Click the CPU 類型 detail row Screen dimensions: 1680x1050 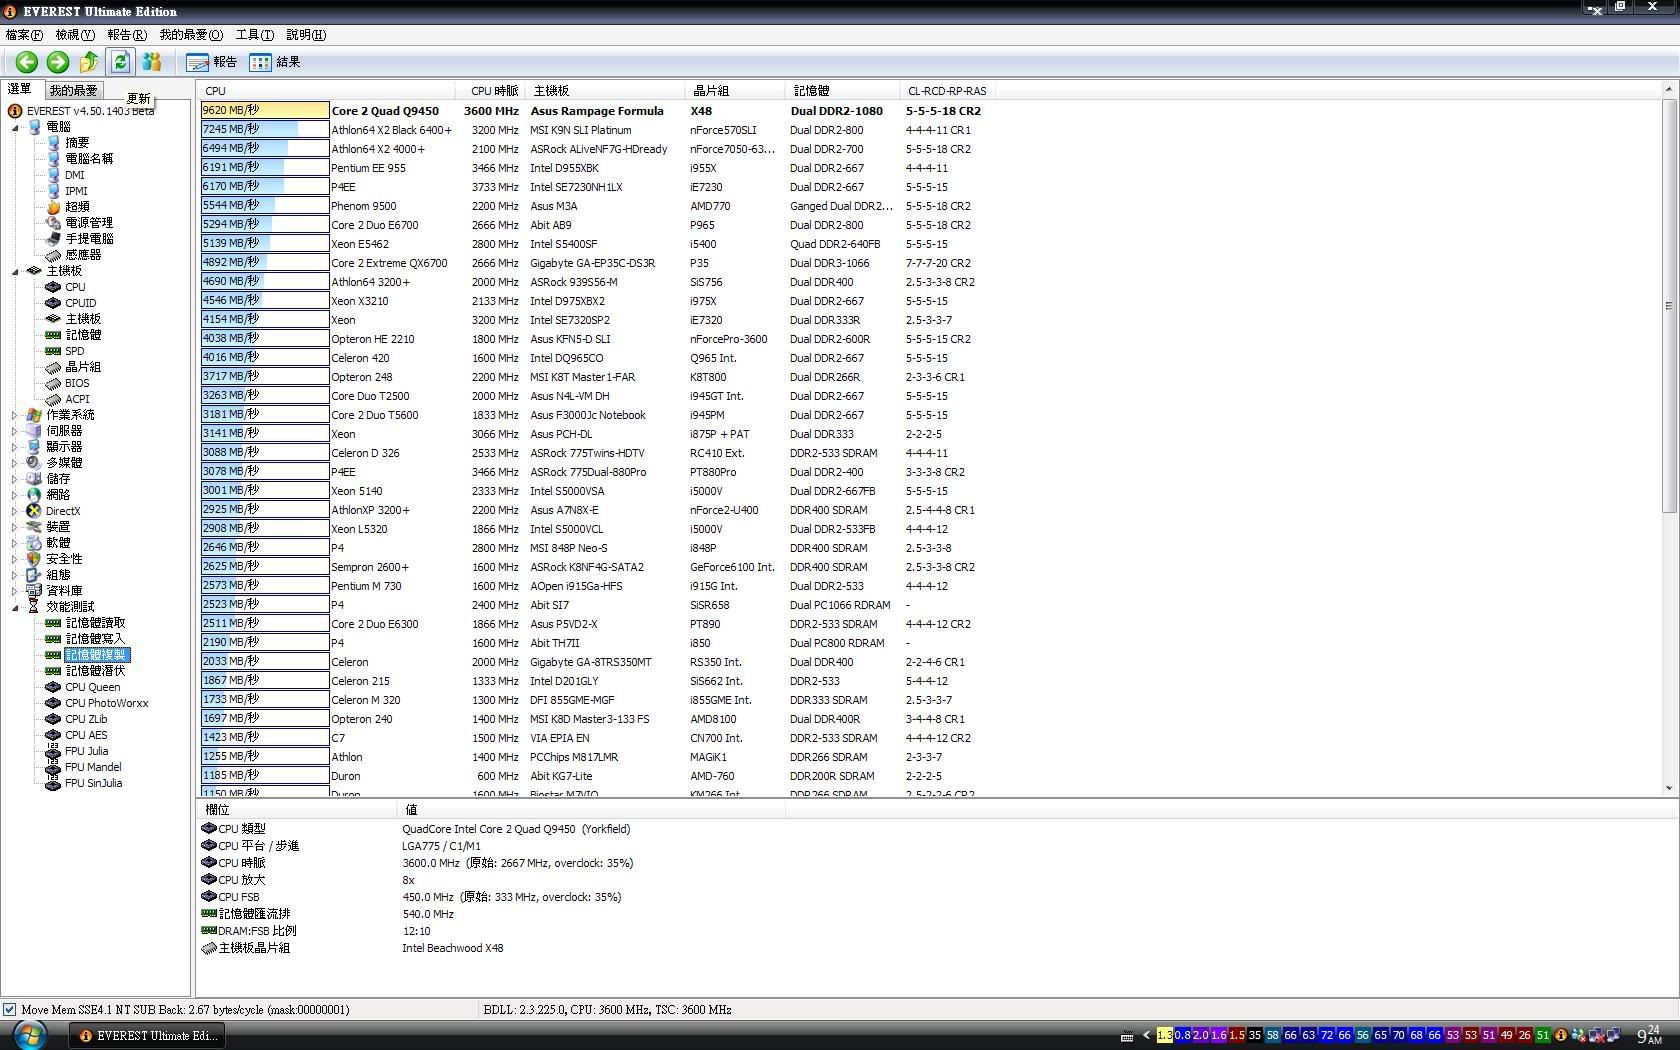coord(490,829)
